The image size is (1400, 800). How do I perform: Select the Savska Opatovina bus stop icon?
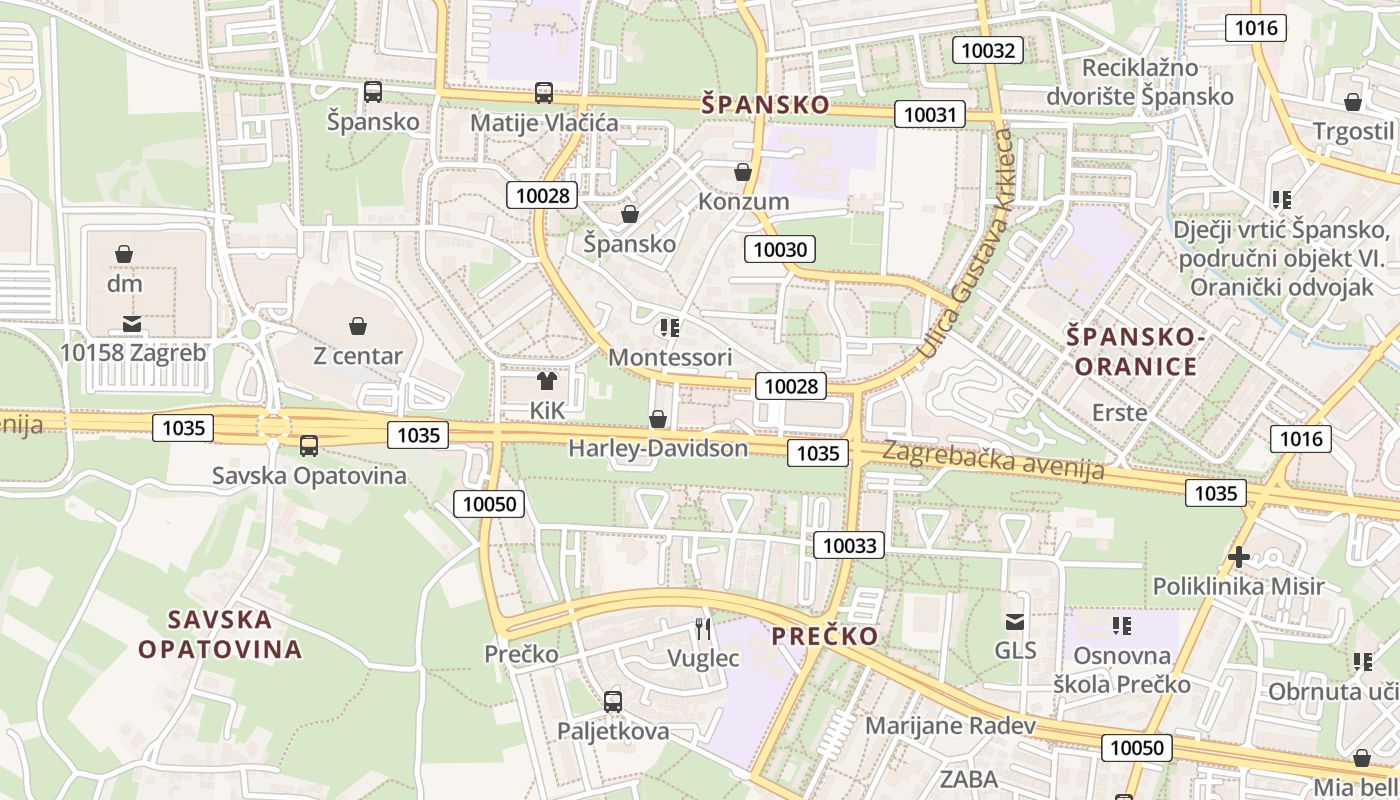pyautogui.click(x=309, y=446)
